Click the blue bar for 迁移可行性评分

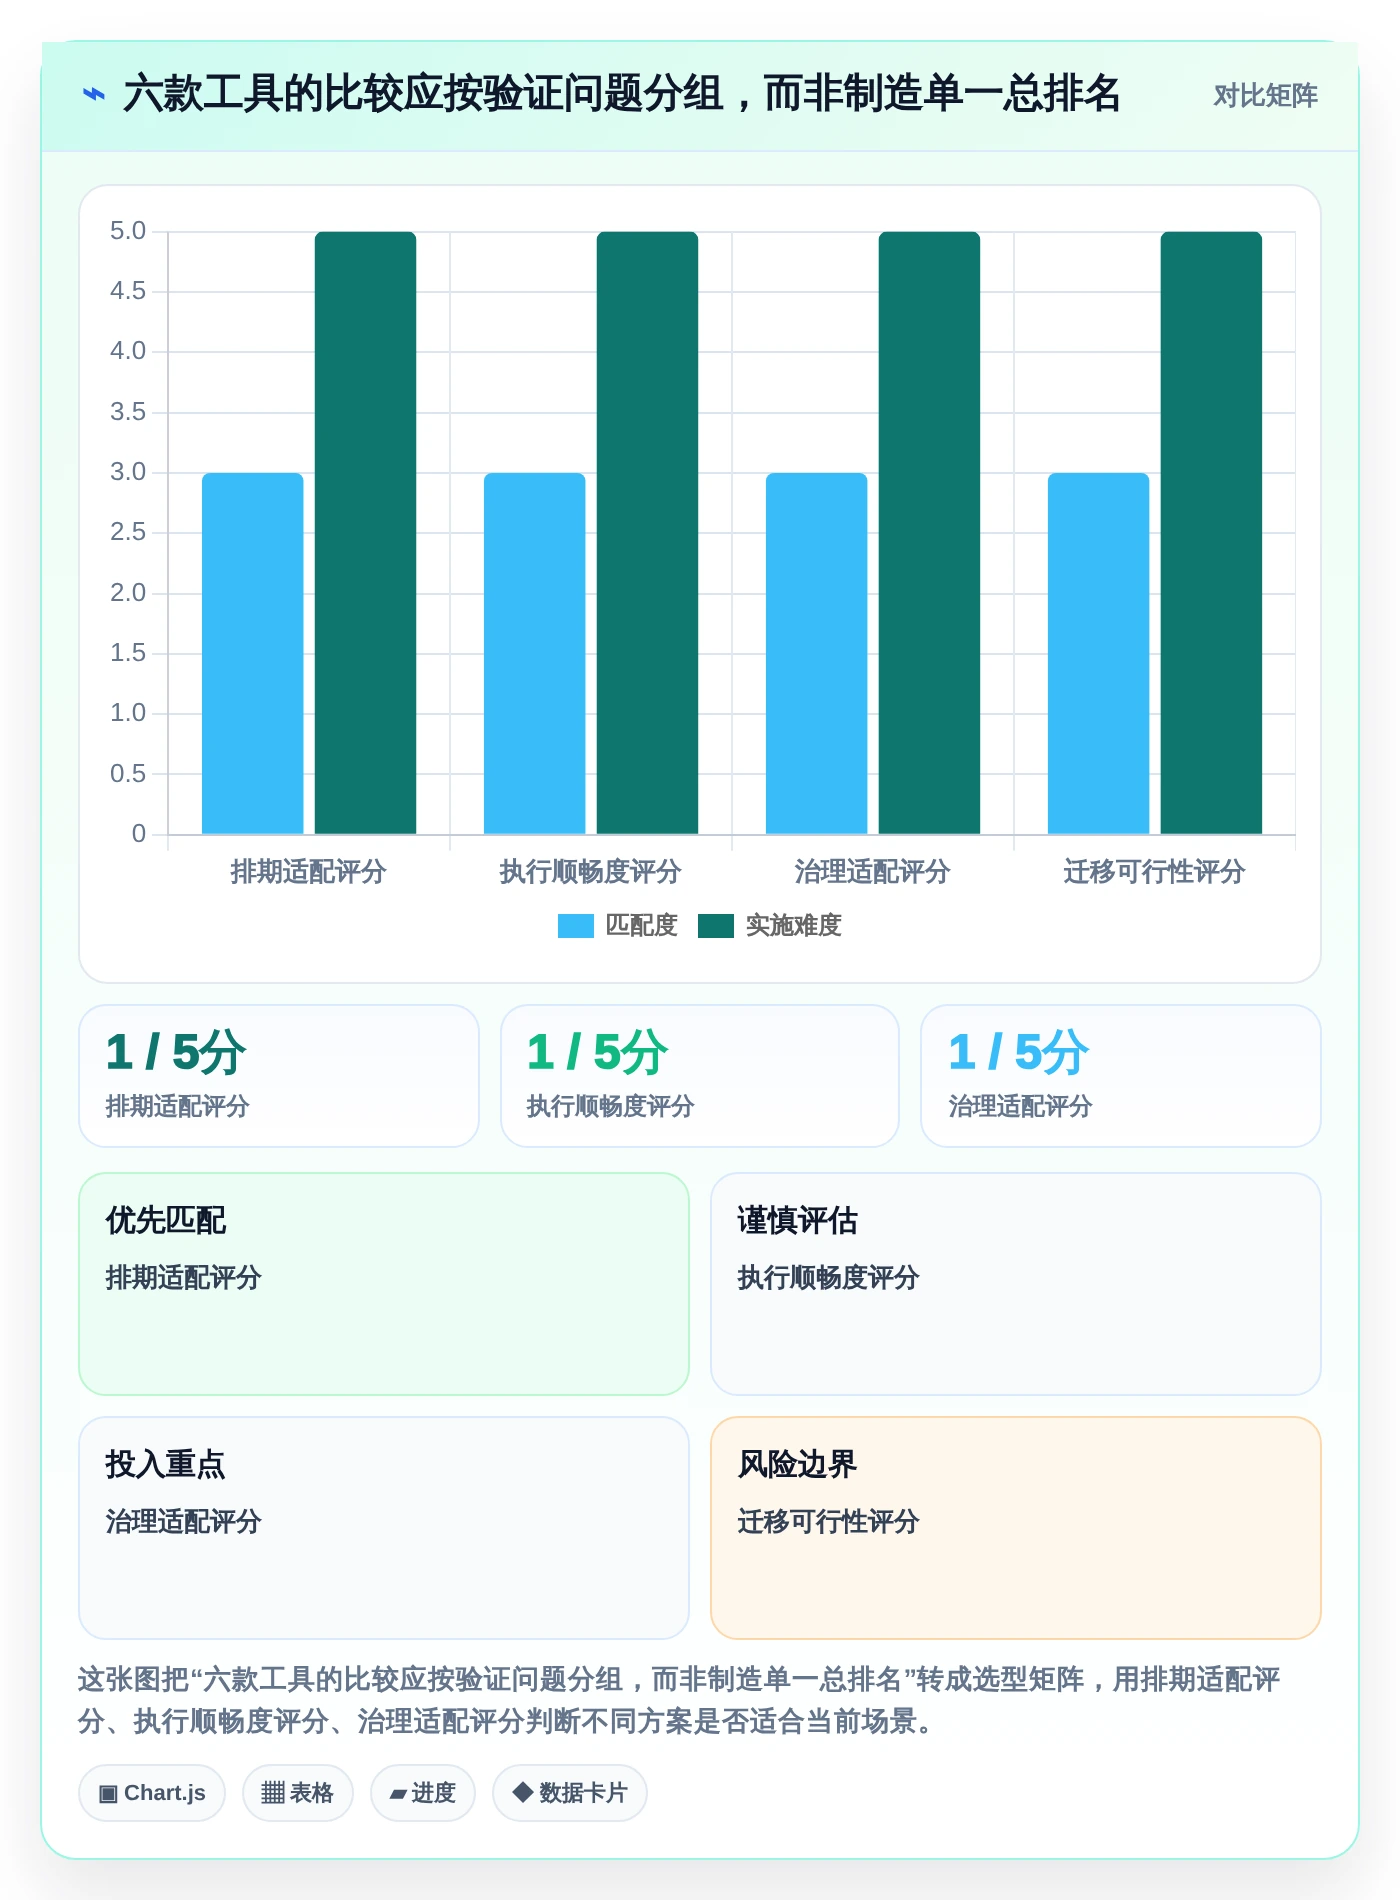[x=1099, y=653]
